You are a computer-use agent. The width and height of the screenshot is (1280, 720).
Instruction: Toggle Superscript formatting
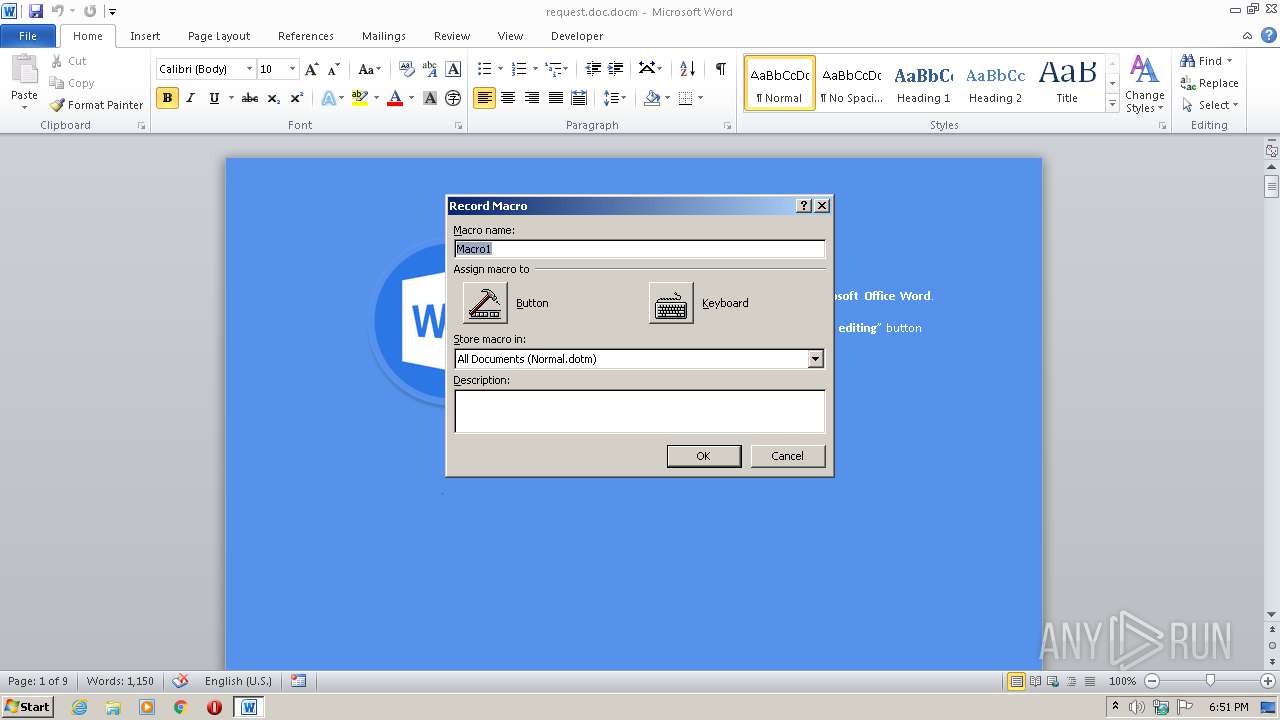pyautogui.click(x=297, y=98)
